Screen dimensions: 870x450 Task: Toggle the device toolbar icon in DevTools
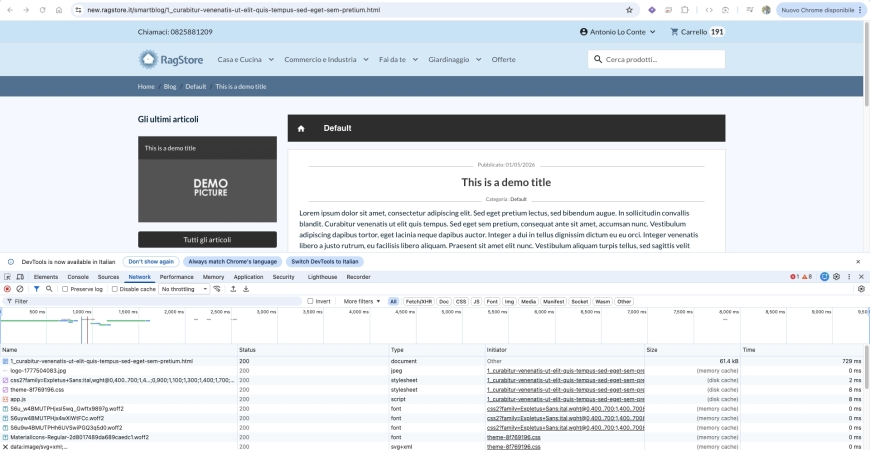click(x=20, y=277)
